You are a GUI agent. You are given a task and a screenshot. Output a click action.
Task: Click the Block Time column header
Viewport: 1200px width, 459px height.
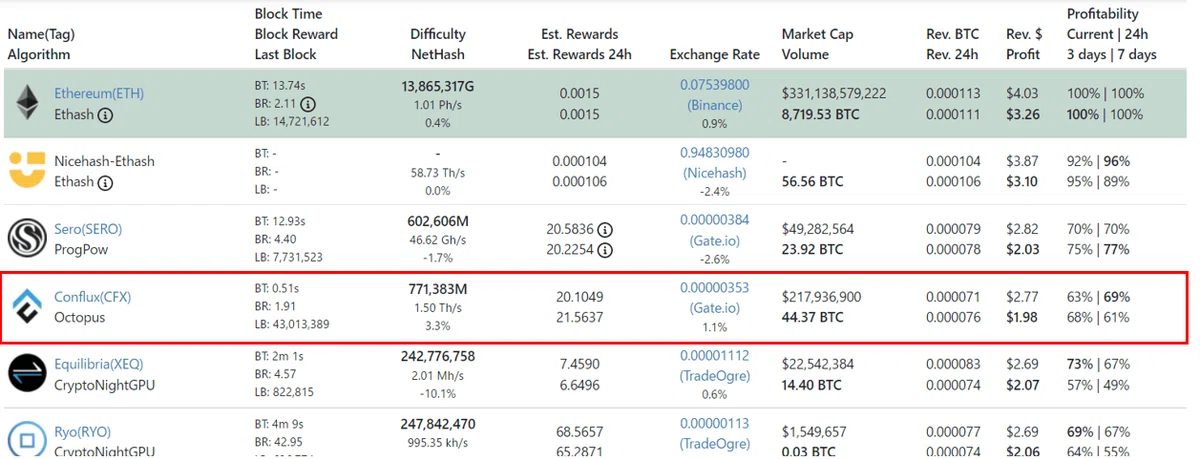[x=296, y=34]
